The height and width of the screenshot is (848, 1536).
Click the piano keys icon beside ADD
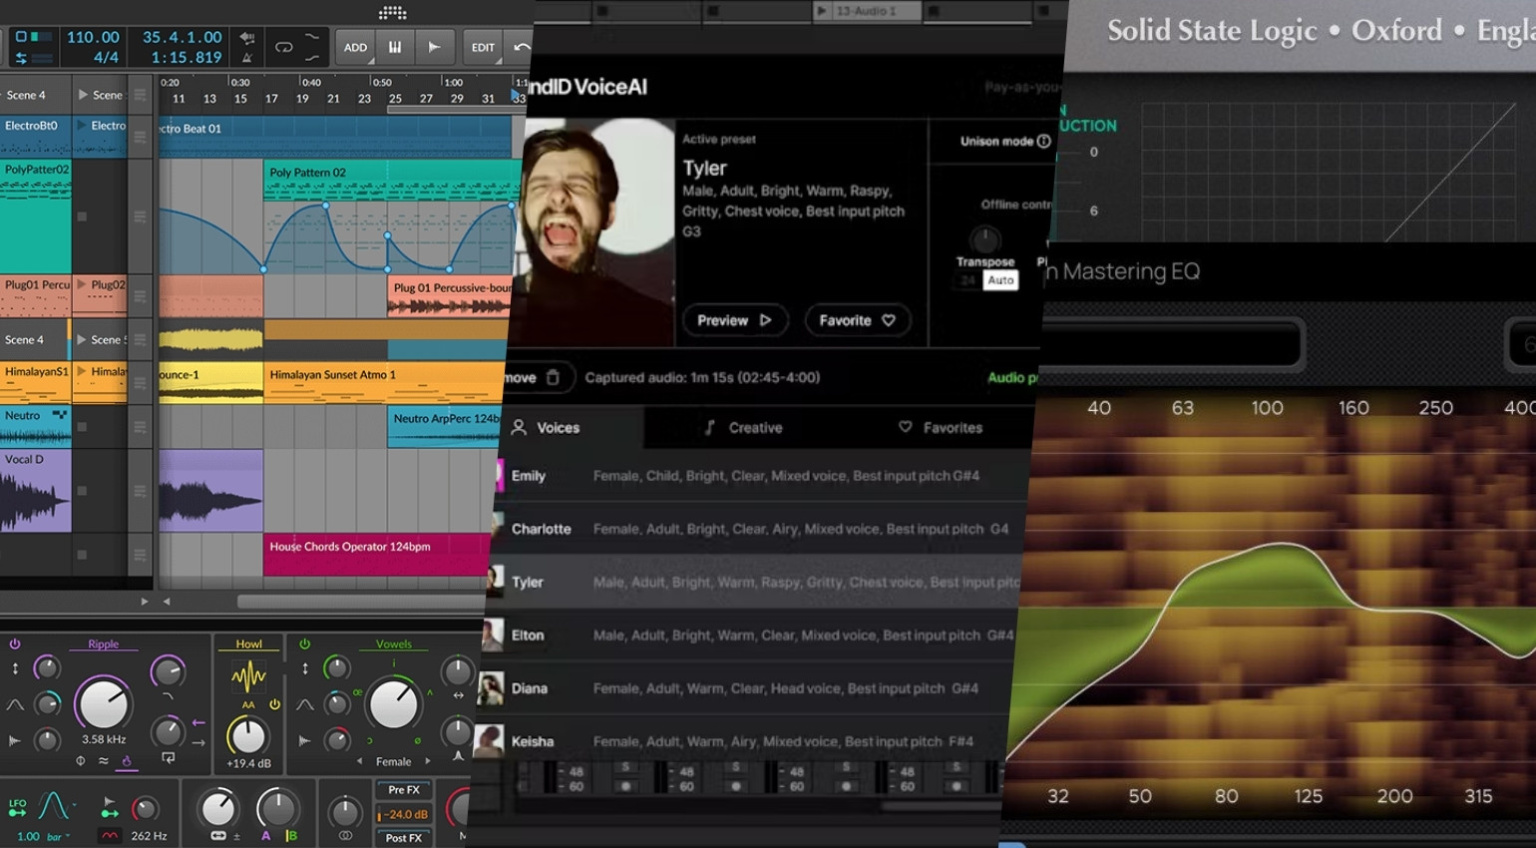[395, 47]
